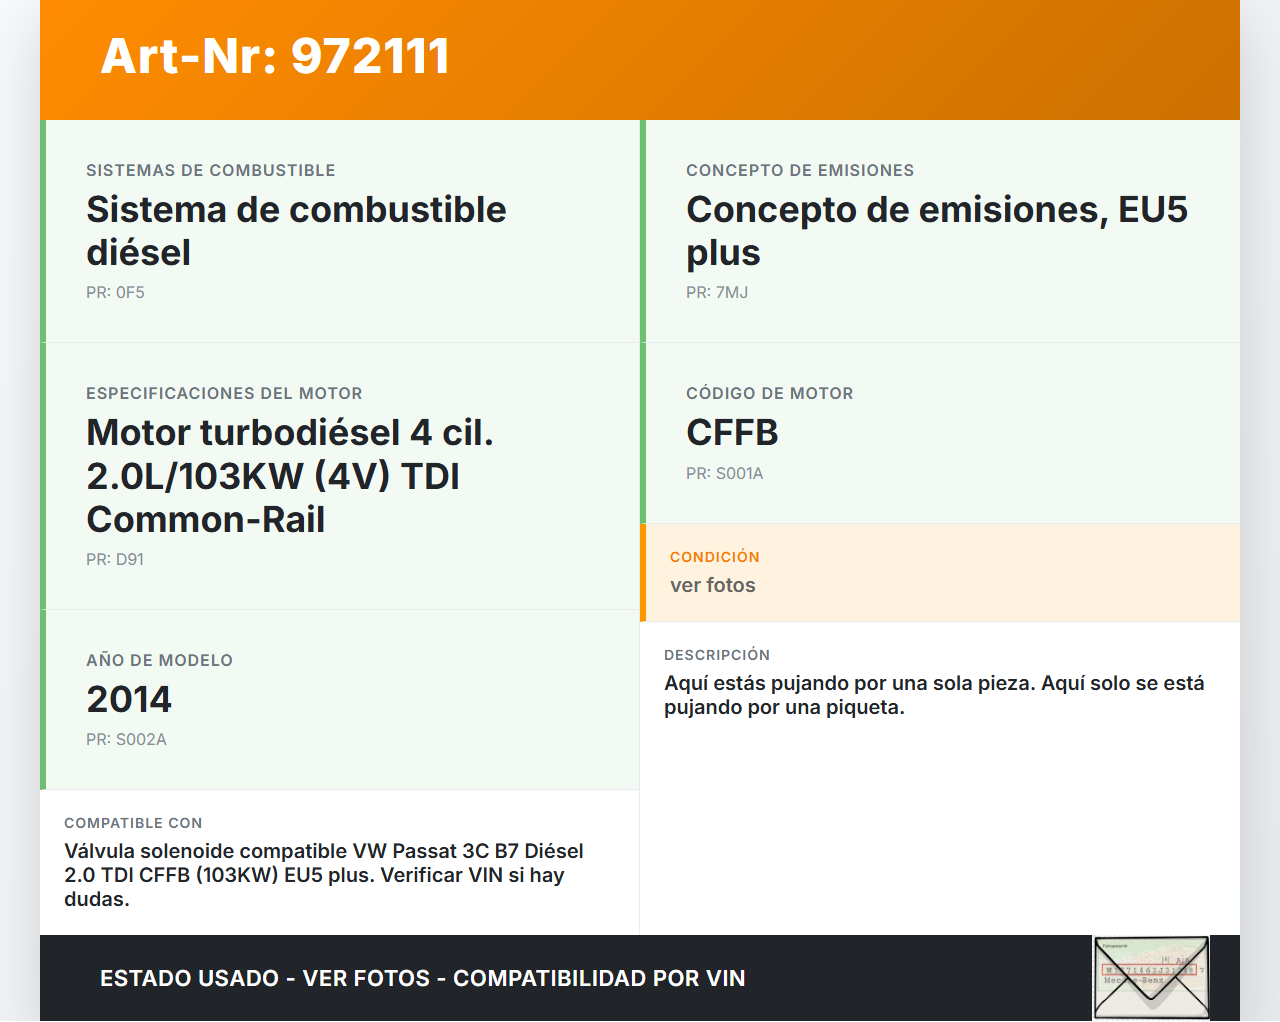This screenshot has width=1280, height=1022.
Task: Select 'Sistema de combustible diésel' text
Action: tap(296, 231)
